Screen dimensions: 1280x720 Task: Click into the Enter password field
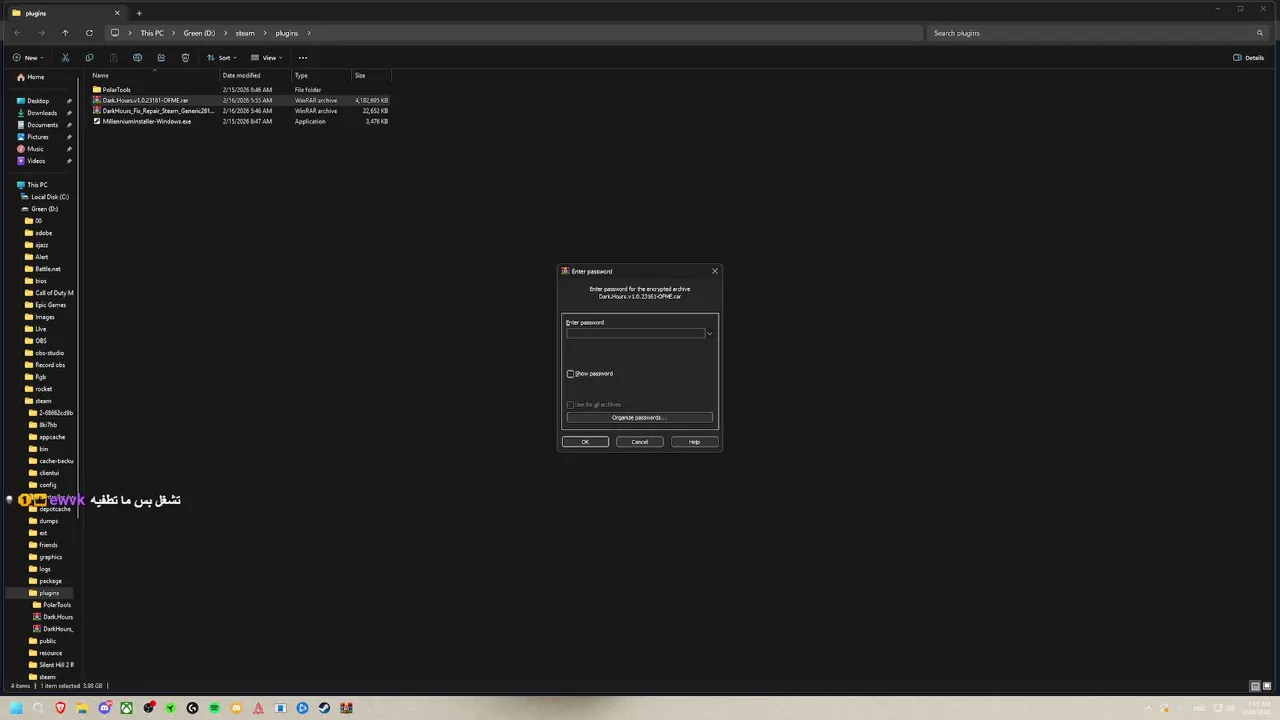(636, 334)
